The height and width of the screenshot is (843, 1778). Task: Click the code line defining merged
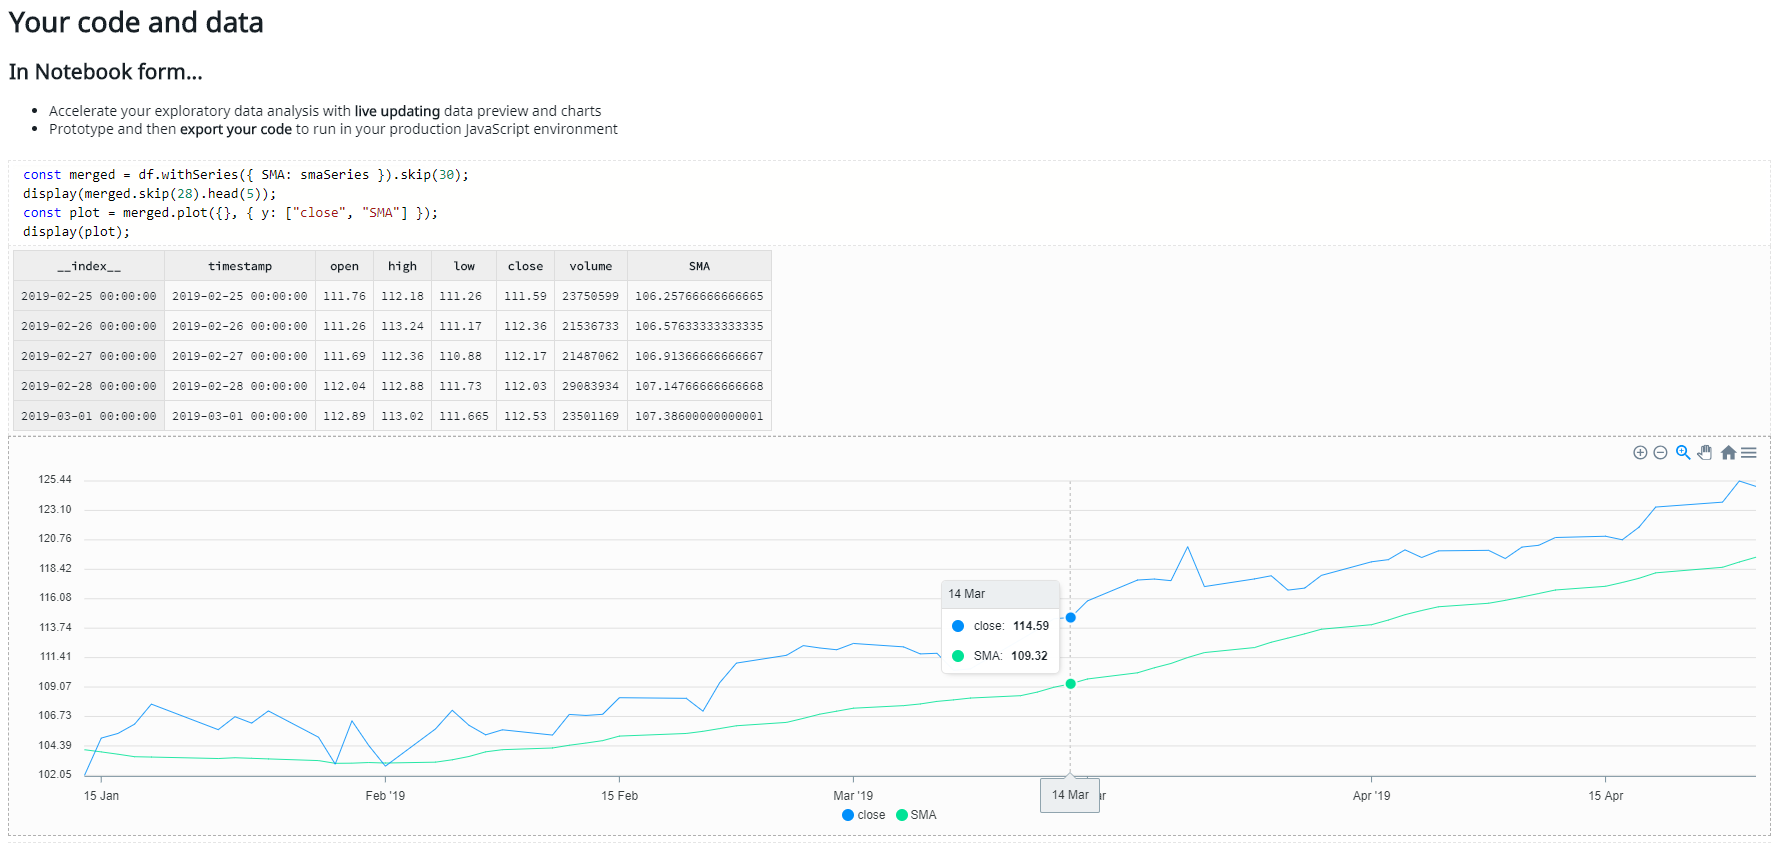pyautogui.click(x=246, y=175)
